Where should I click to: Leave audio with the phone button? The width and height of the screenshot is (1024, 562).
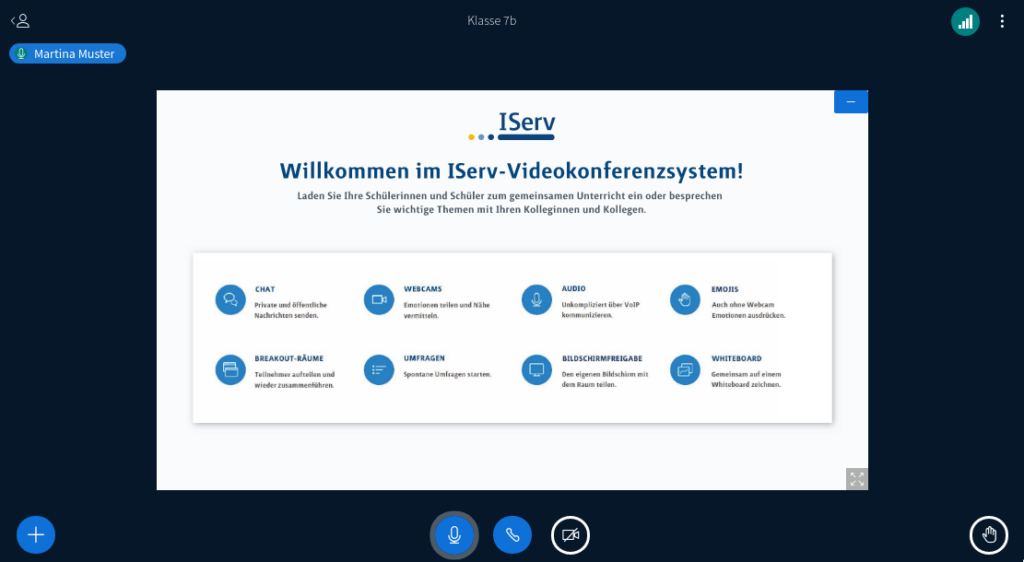click(x=512, y=535)
